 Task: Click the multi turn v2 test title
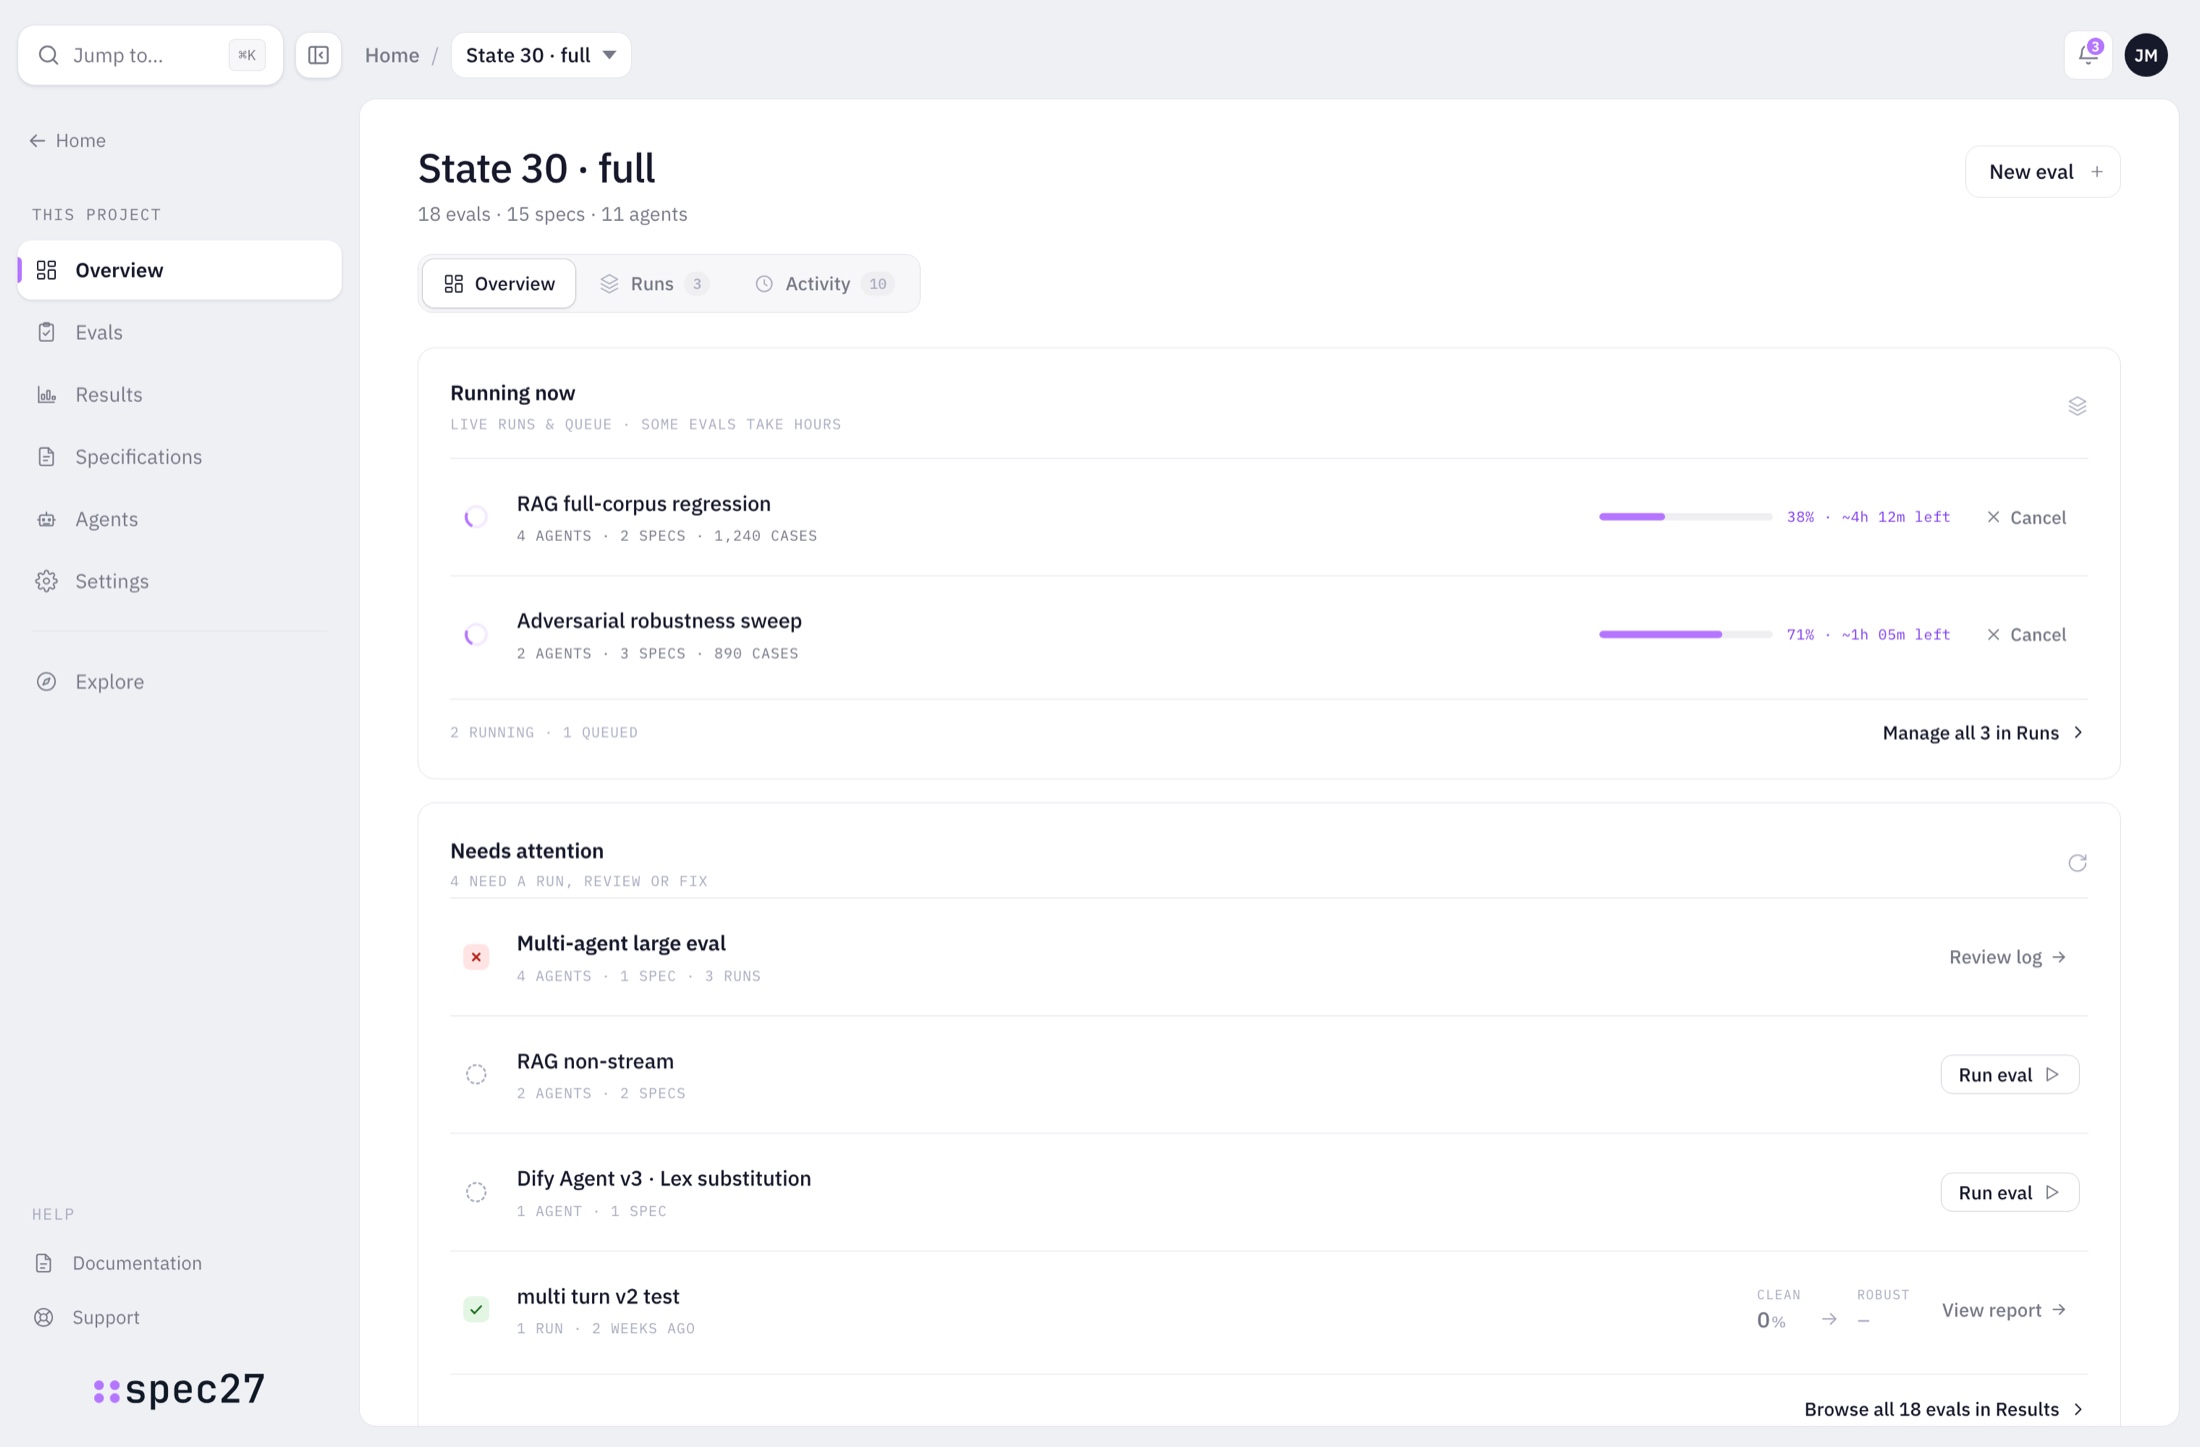click(598, 1296)
